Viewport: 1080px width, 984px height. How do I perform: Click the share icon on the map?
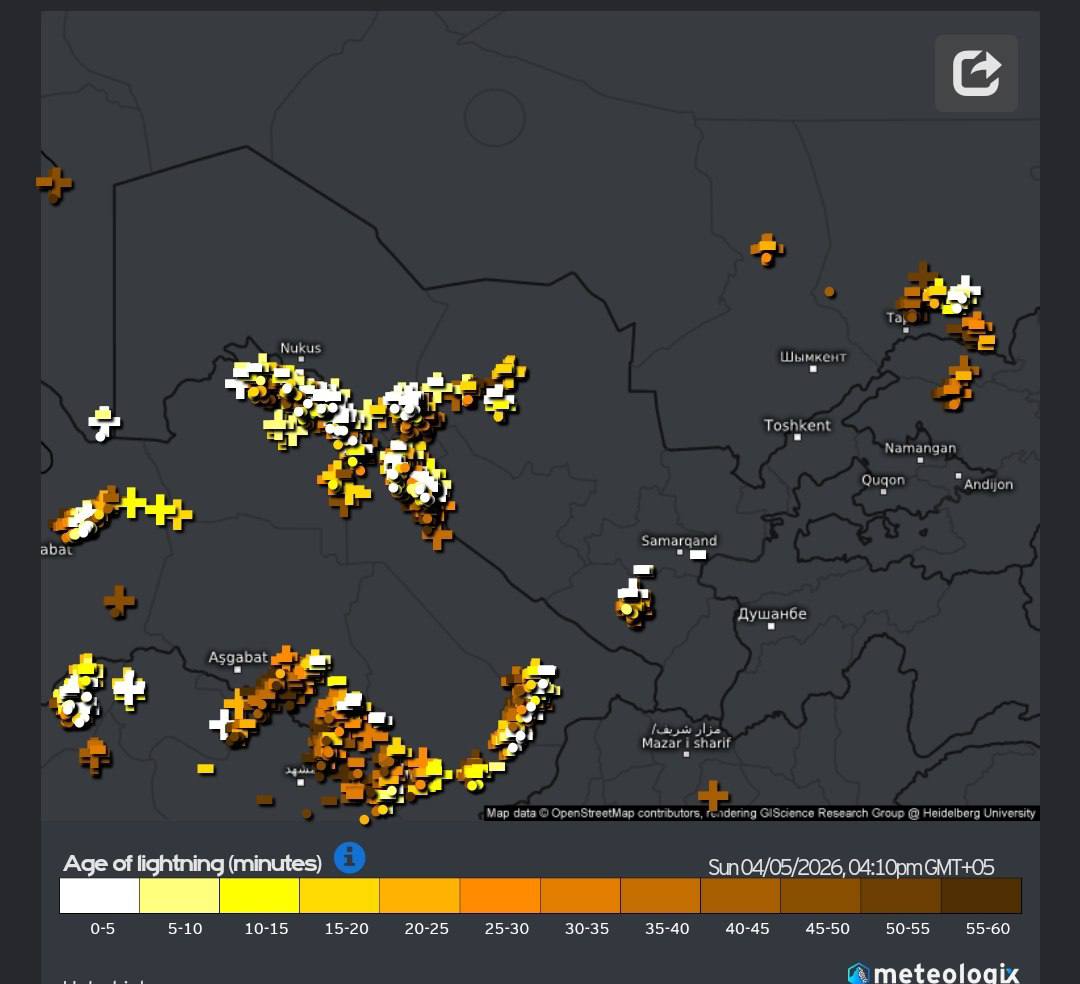coord(976,73)
